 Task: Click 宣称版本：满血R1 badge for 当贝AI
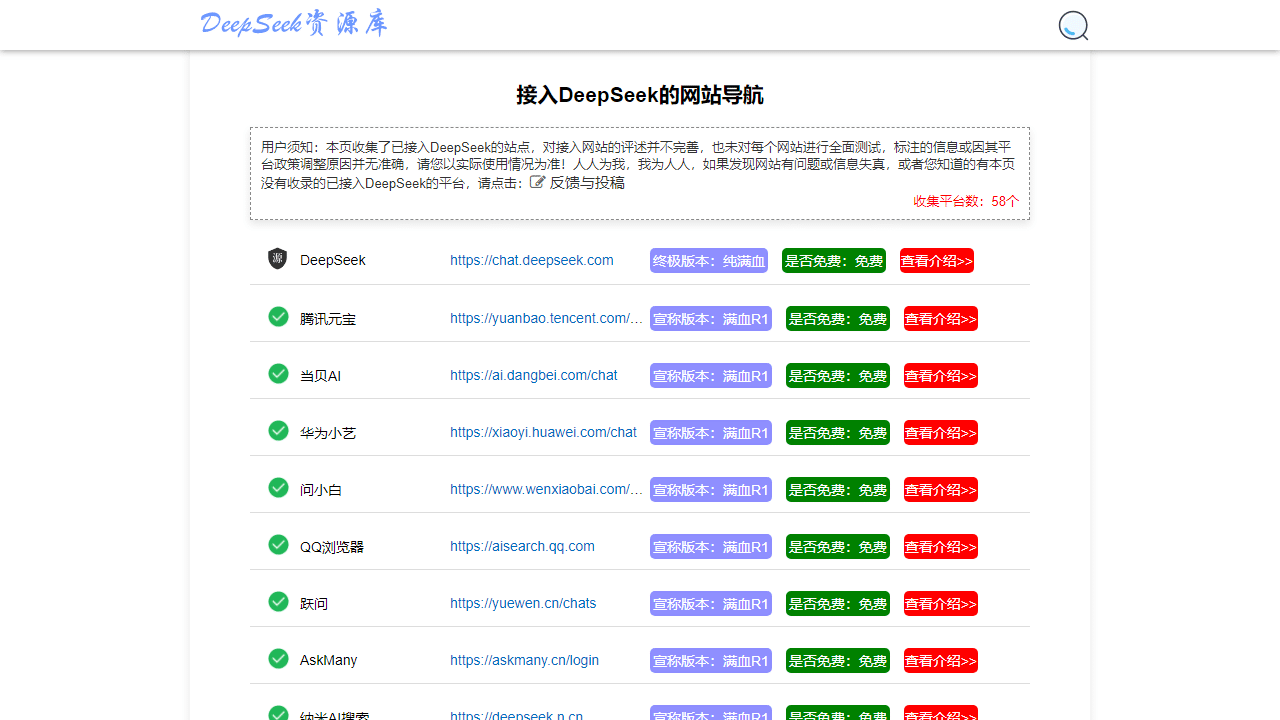click(x=711, y=376)
